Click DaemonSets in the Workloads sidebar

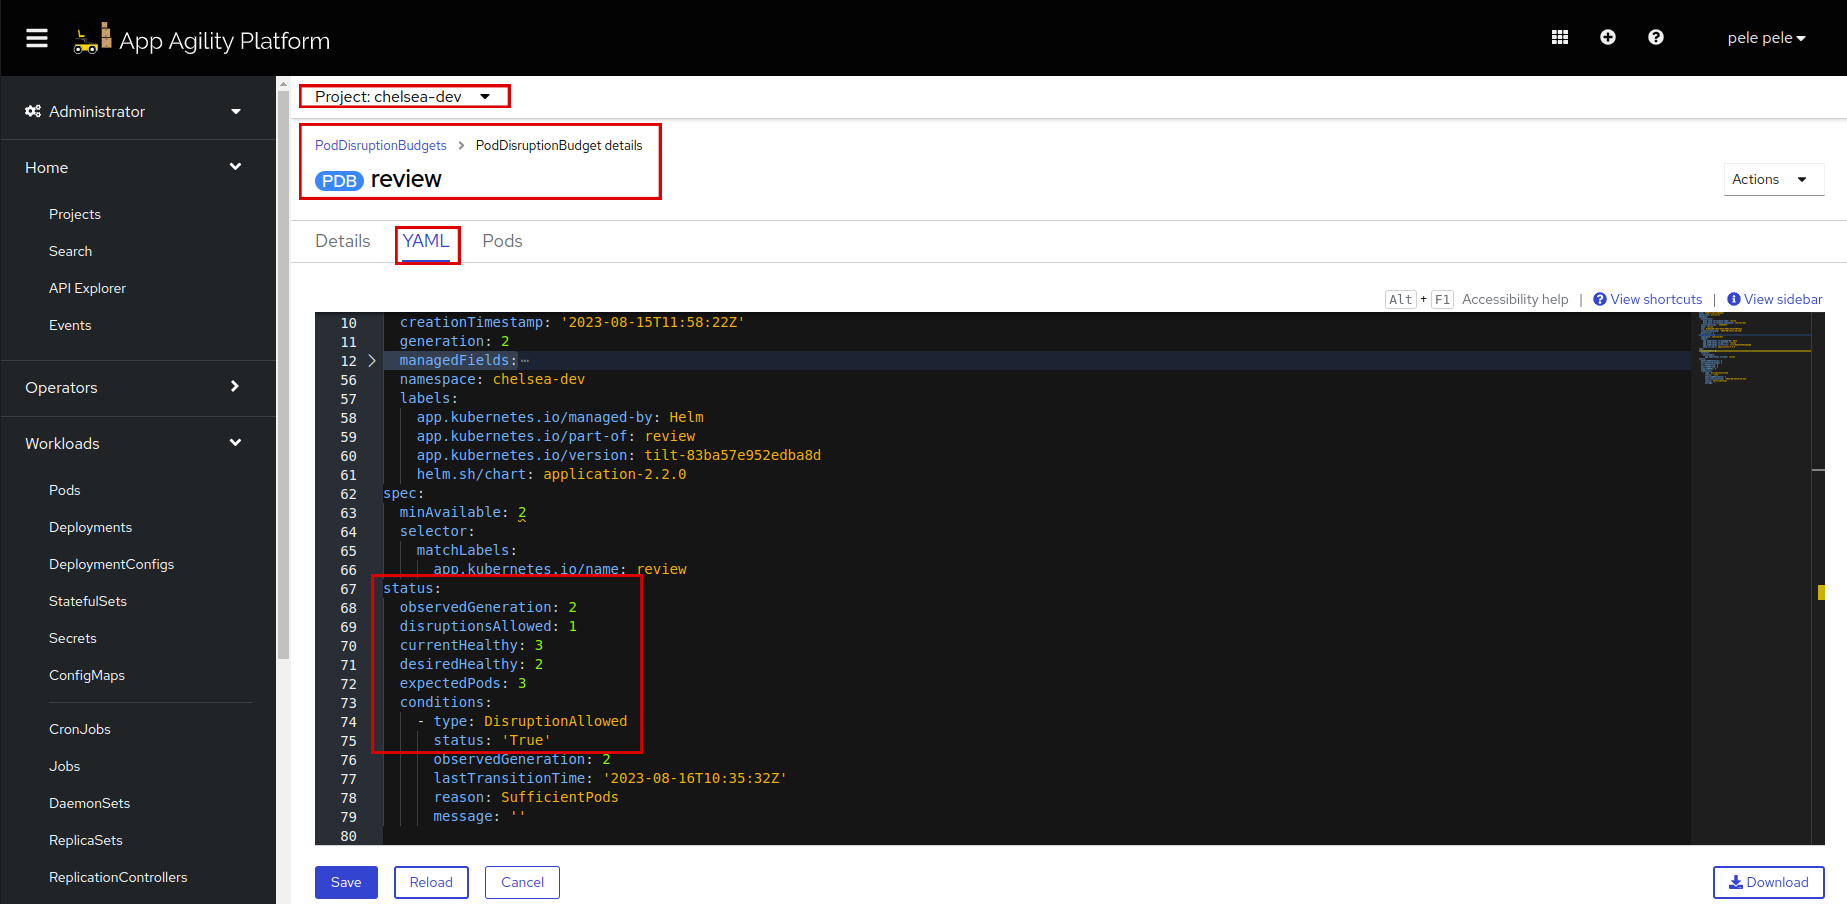click(89, 803)
